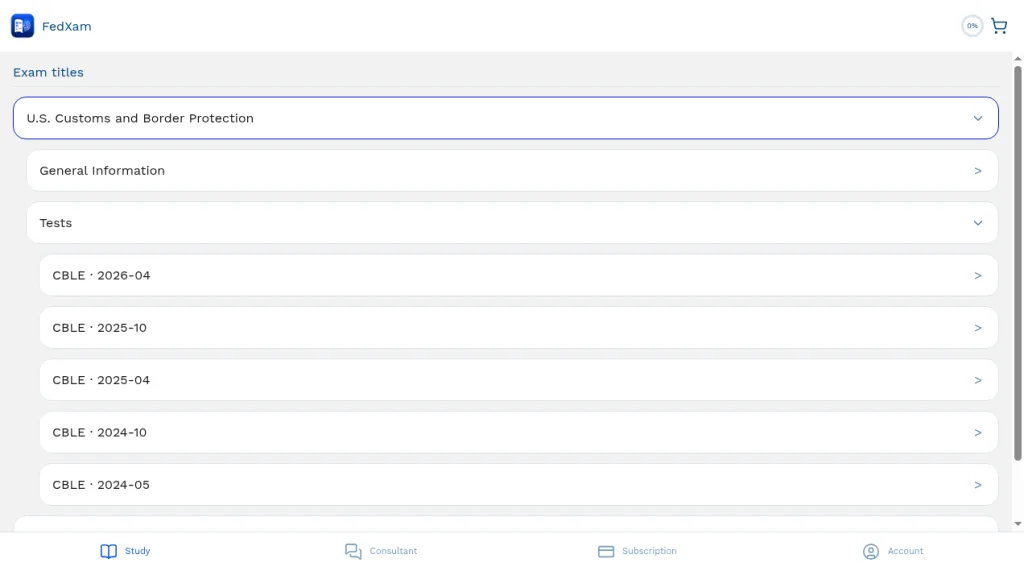Select the CBLE · 2025-10 text

[x=99, y=328]
